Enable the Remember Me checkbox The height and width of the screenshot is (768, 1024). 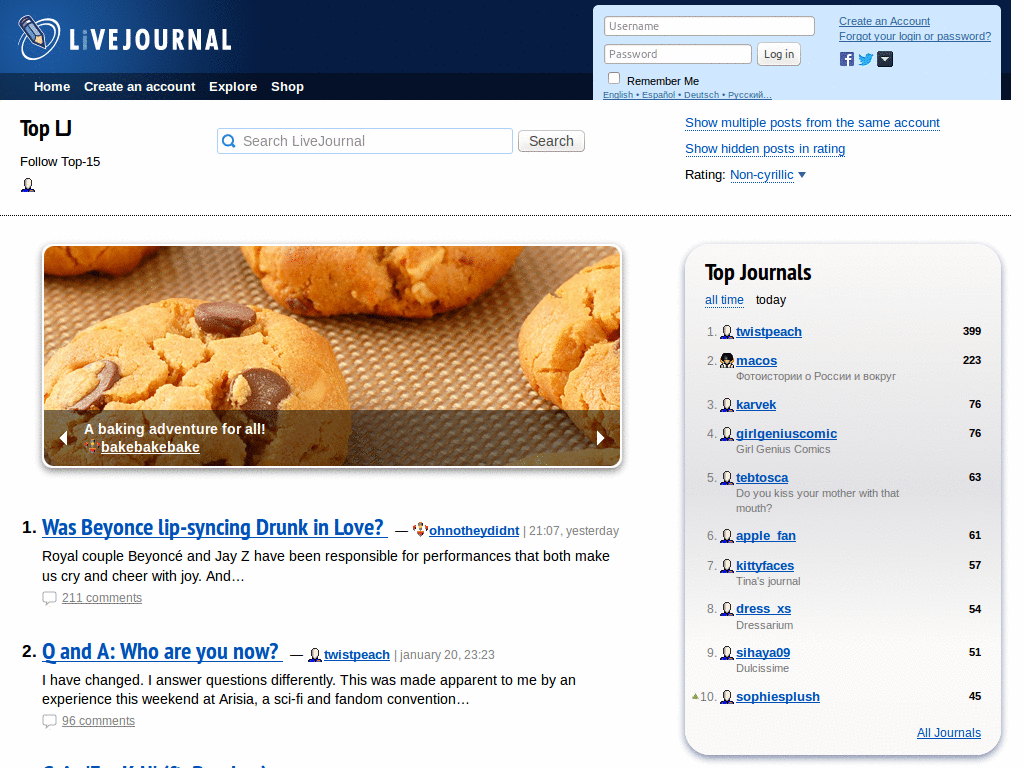click(613, 77)
